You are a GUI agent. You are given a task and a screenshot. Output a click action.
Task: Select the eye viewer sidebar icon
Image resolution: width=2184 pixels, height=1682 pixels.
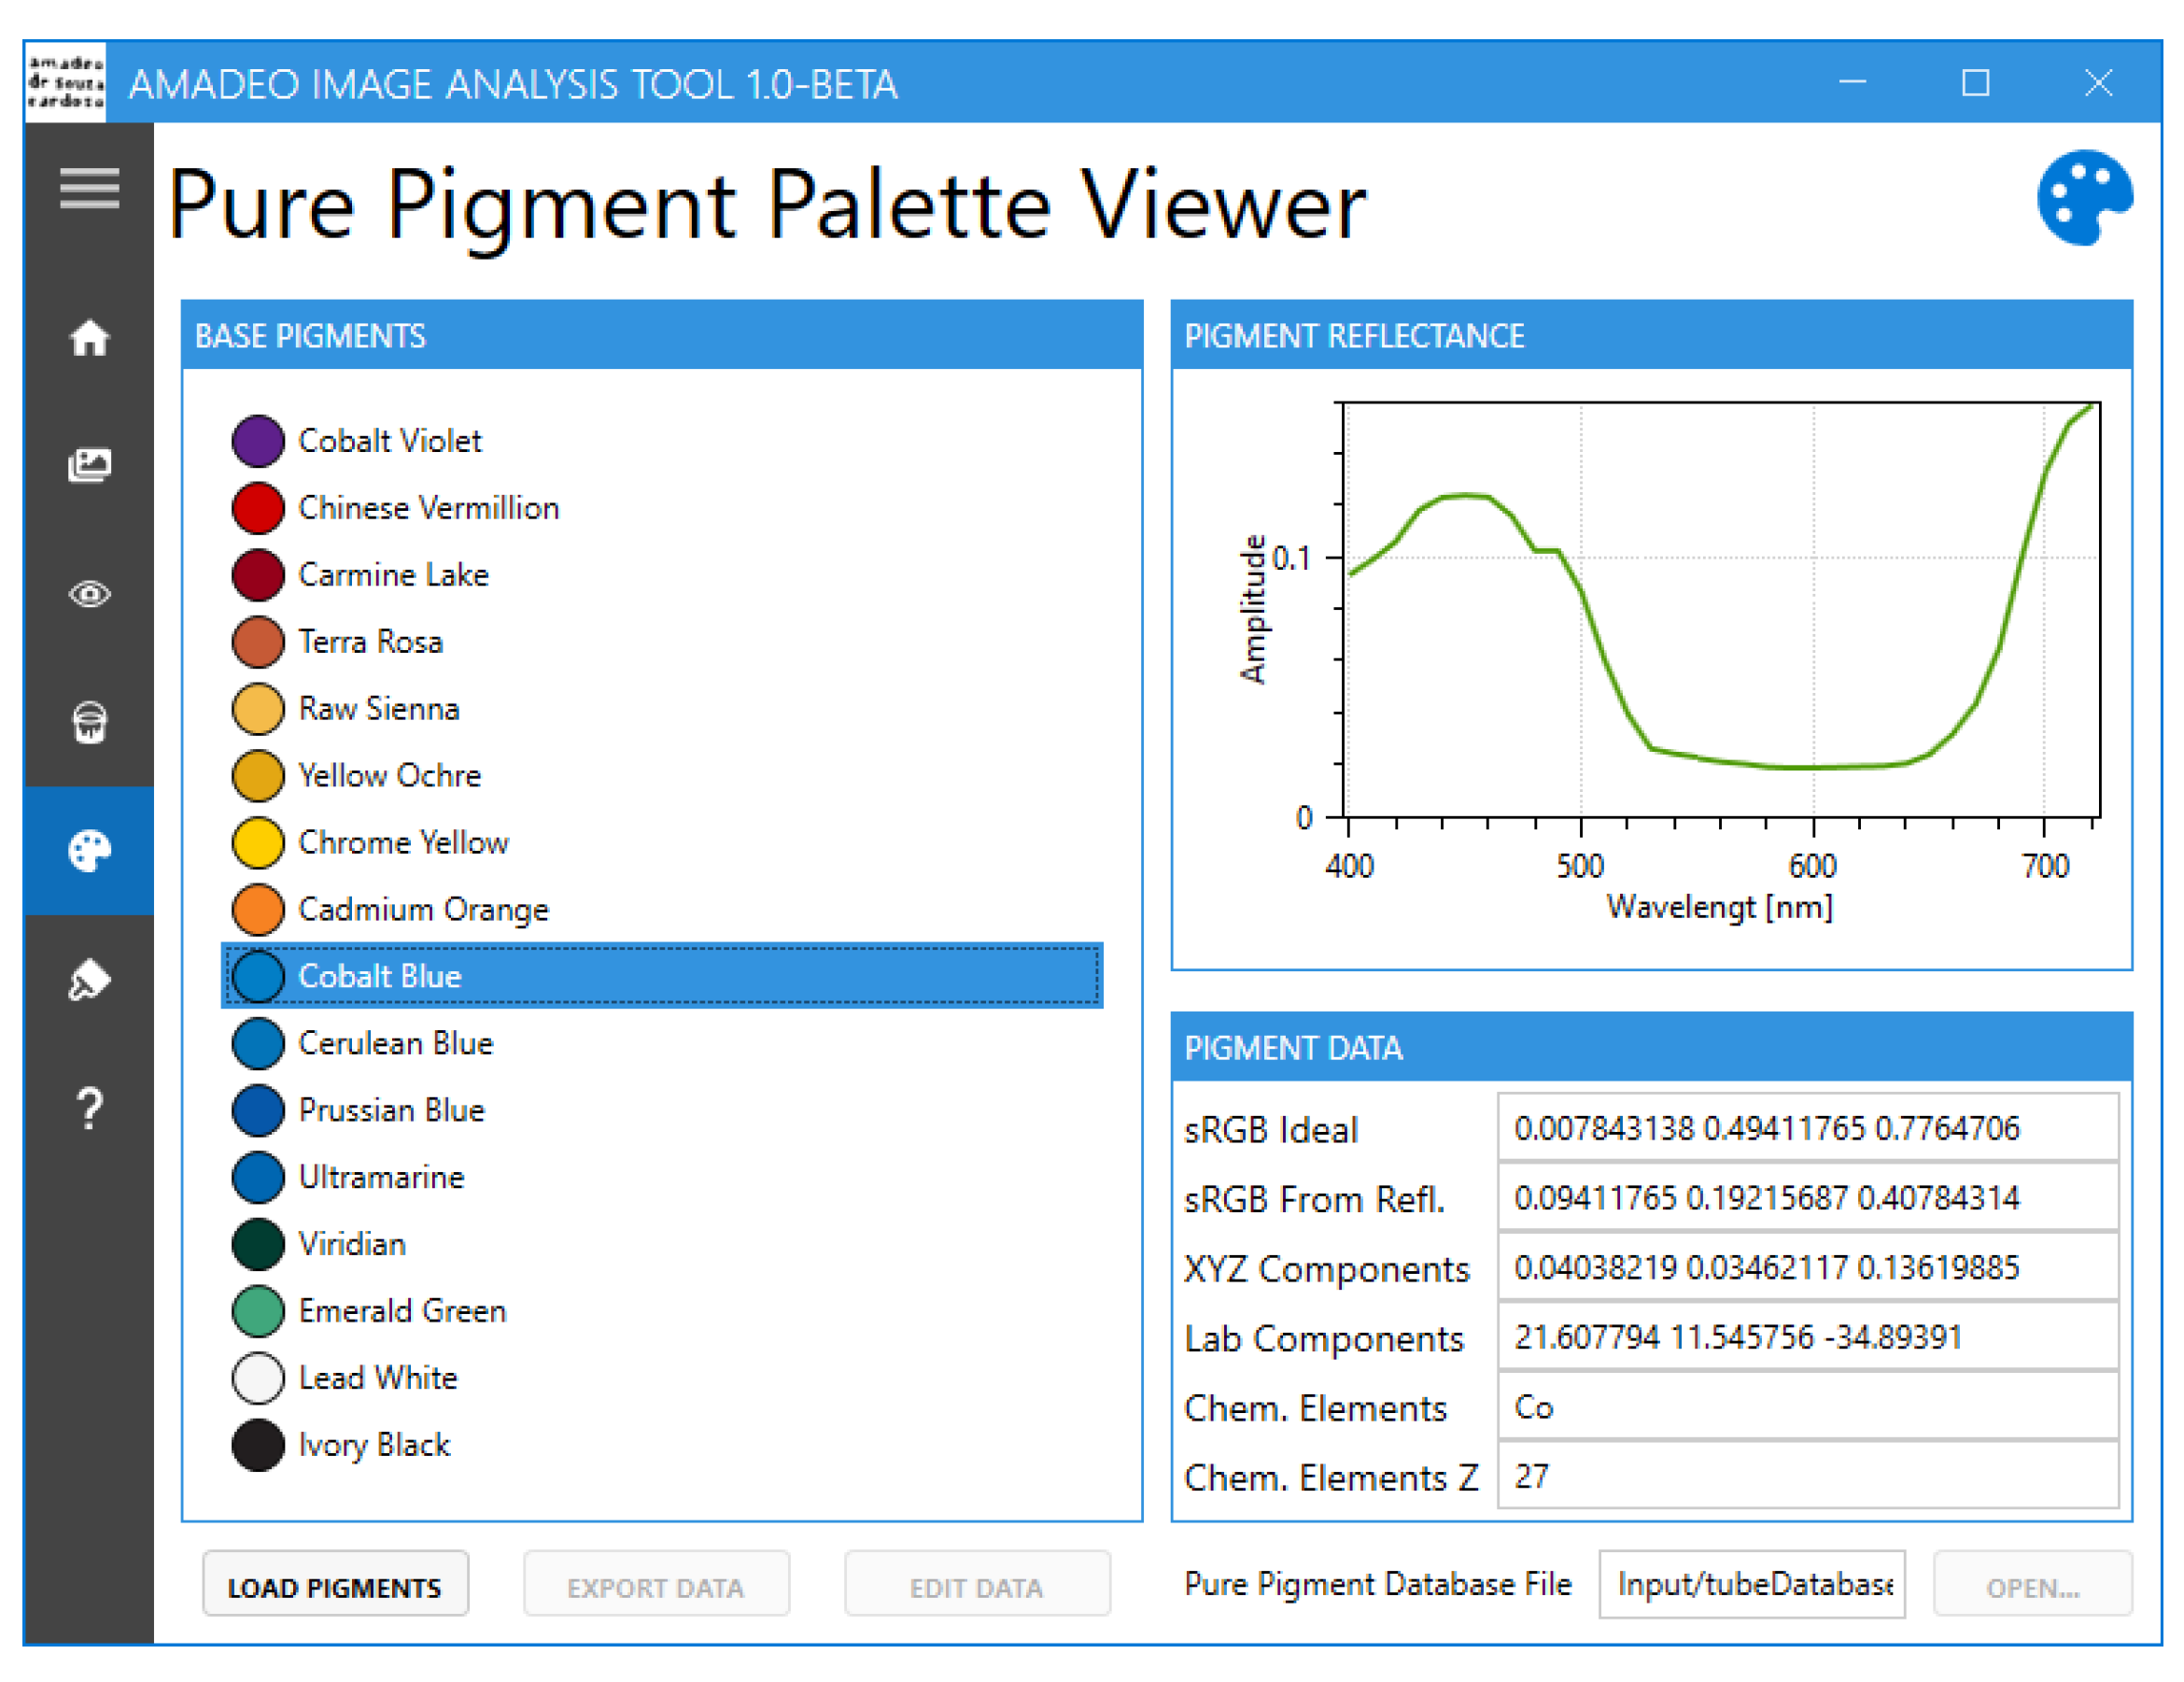89,594
